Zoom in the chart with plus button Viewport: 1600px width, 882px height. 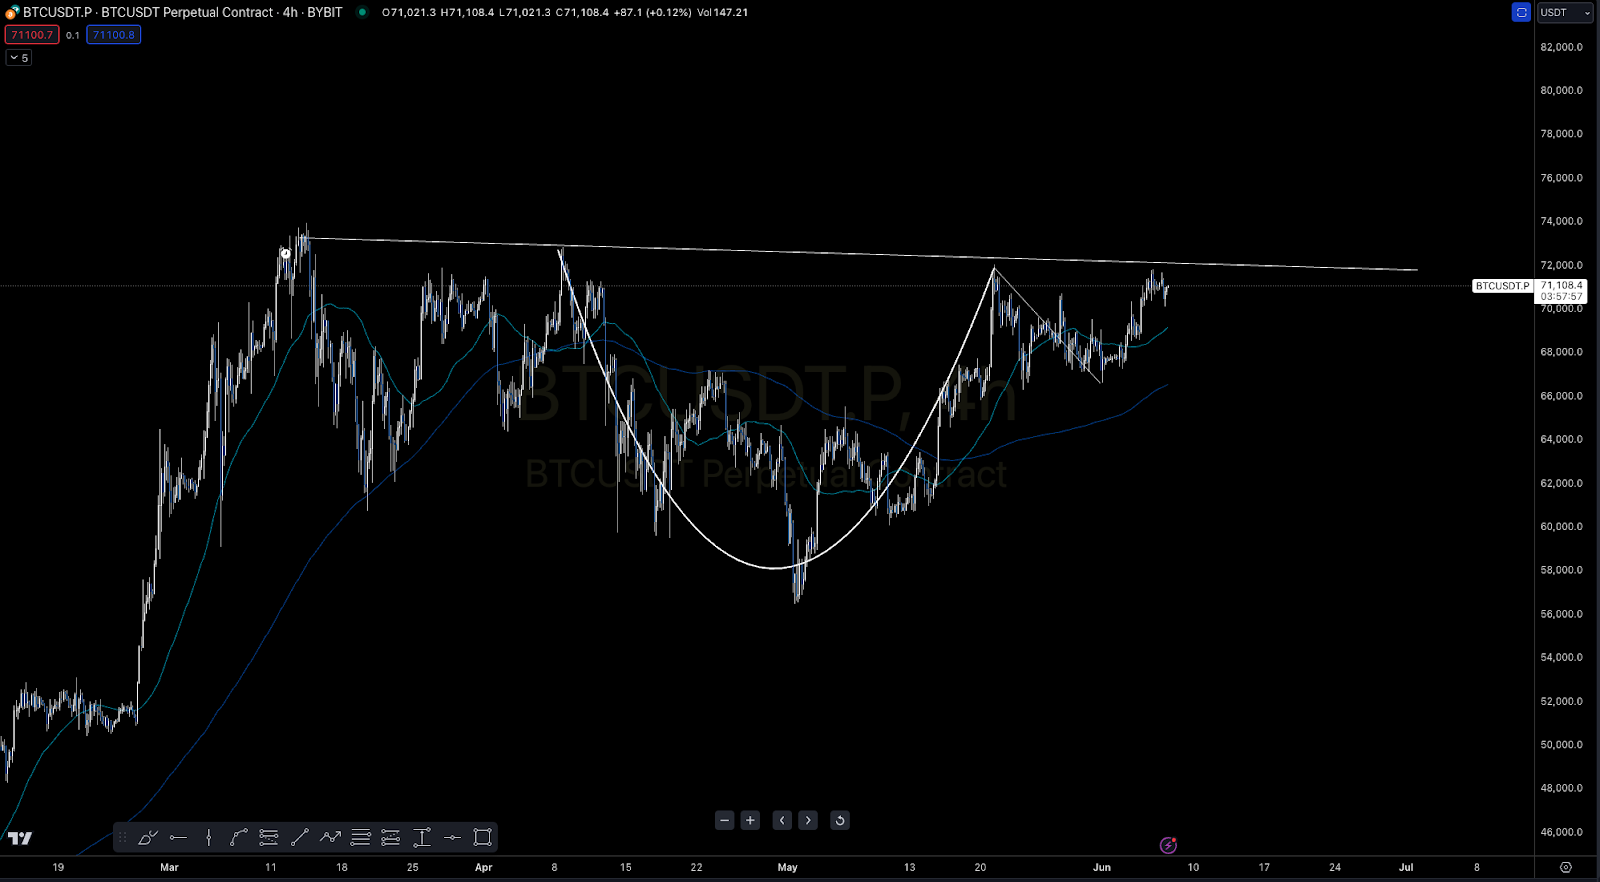750,820
